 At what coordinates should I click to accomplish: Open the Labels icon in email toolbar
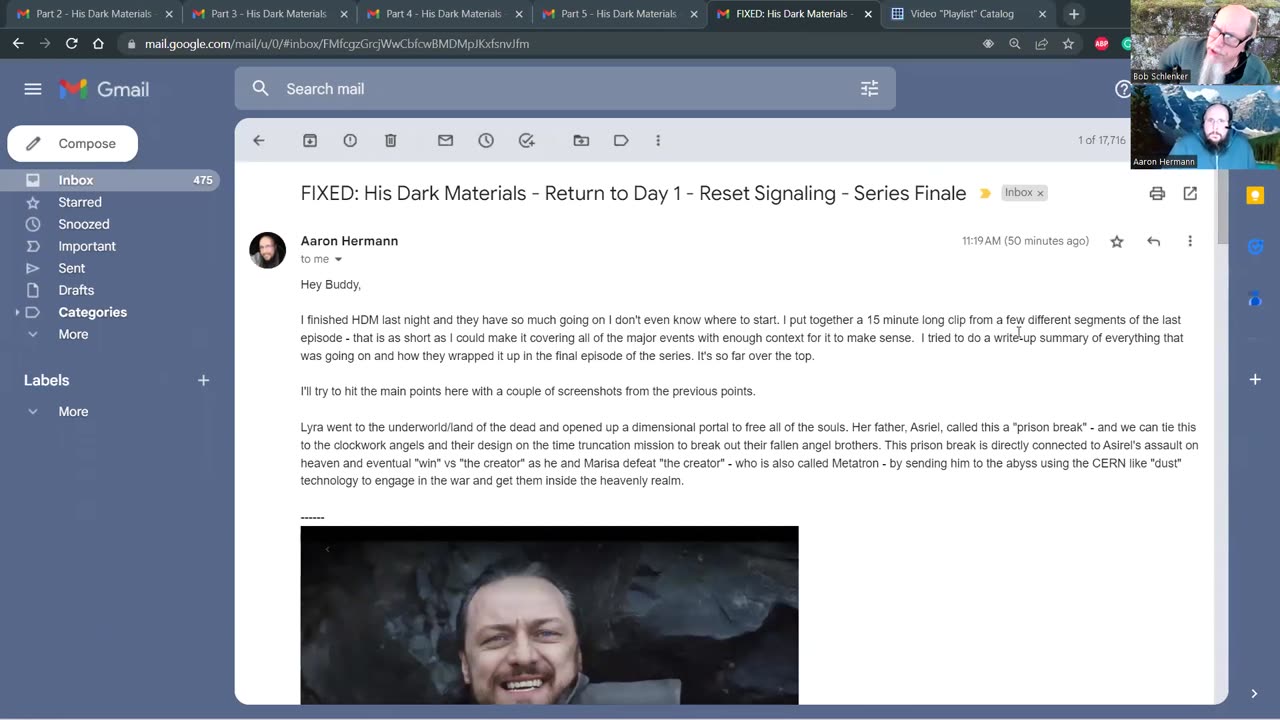click(x=621, y=141)
